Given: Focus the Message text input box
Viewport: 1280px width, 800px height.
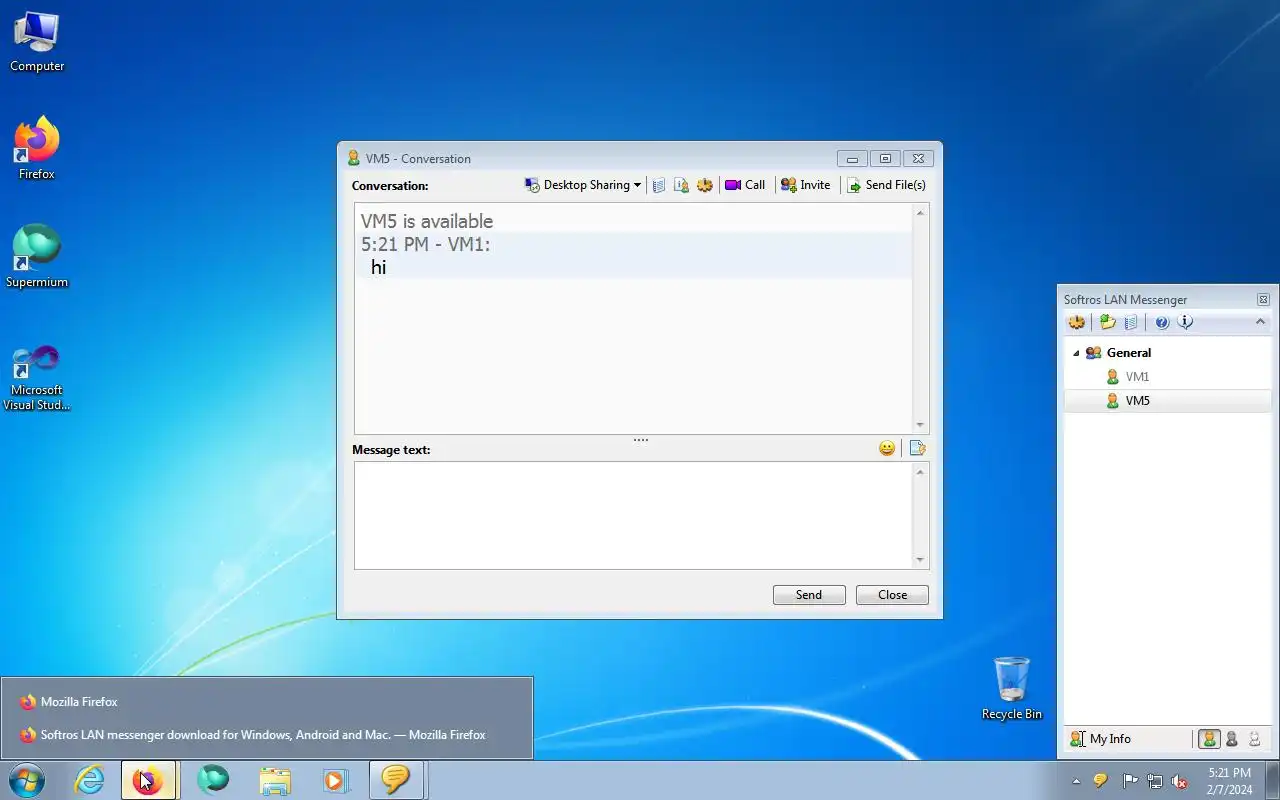Looking at the screenshot, I should click(x=633, y=515).
